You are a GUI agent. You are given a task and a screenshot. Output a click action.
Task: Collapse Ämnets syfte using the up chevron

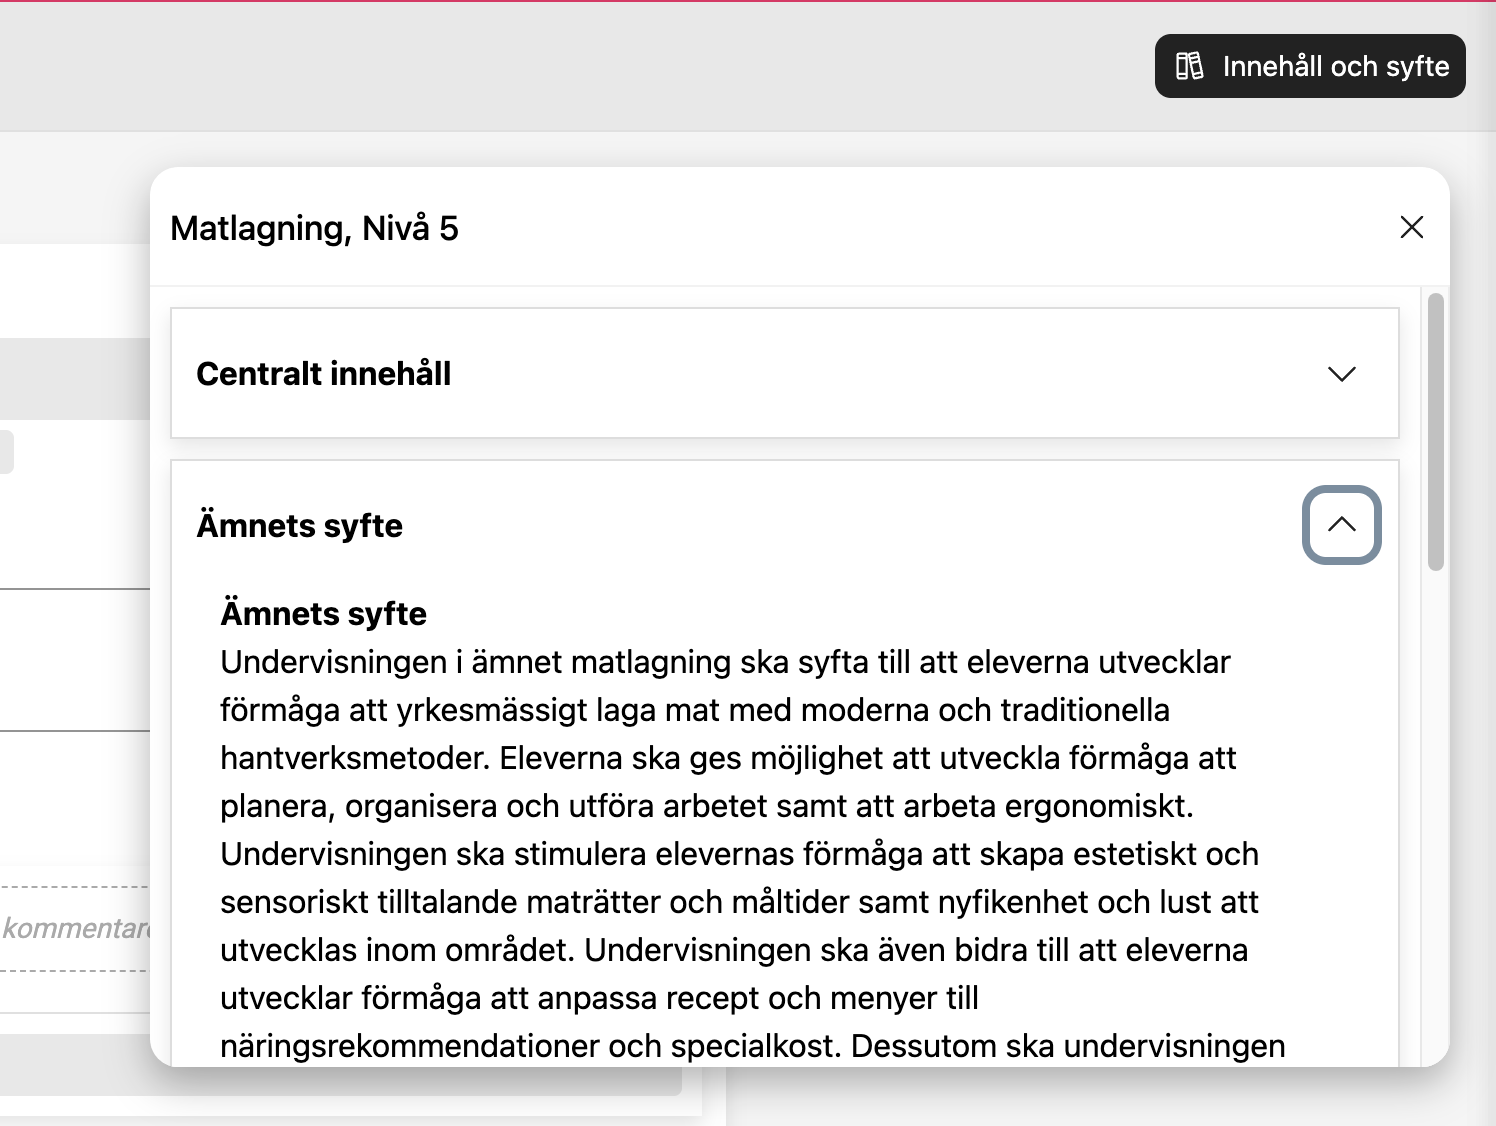(x=1341, y=525)
